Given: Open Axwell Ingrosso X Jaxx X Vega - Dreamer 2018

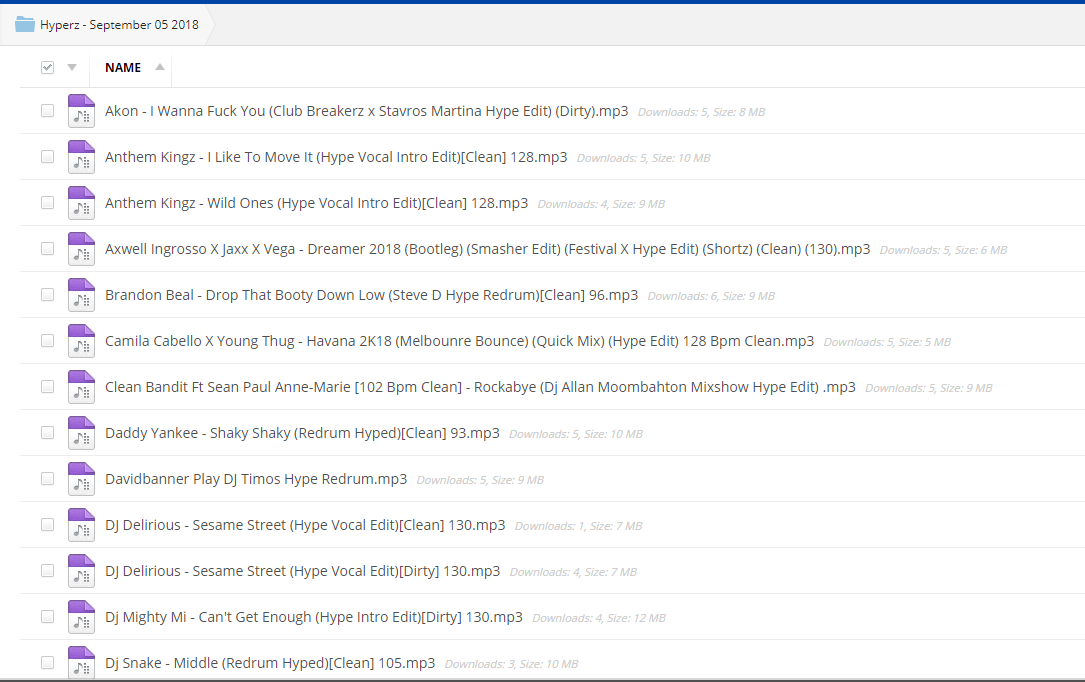Looking at the screenshot, I should [x=488, y=249].
